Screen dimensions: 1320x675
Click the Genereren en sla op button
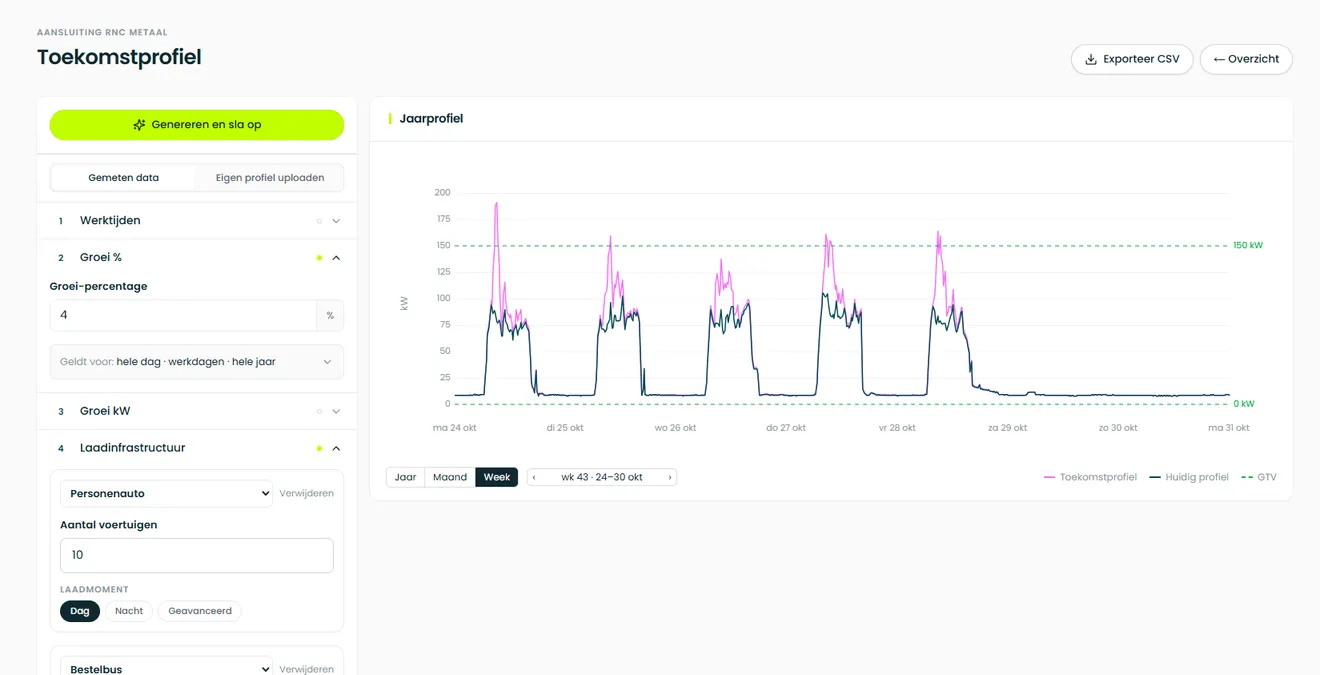tap(197, 125)
